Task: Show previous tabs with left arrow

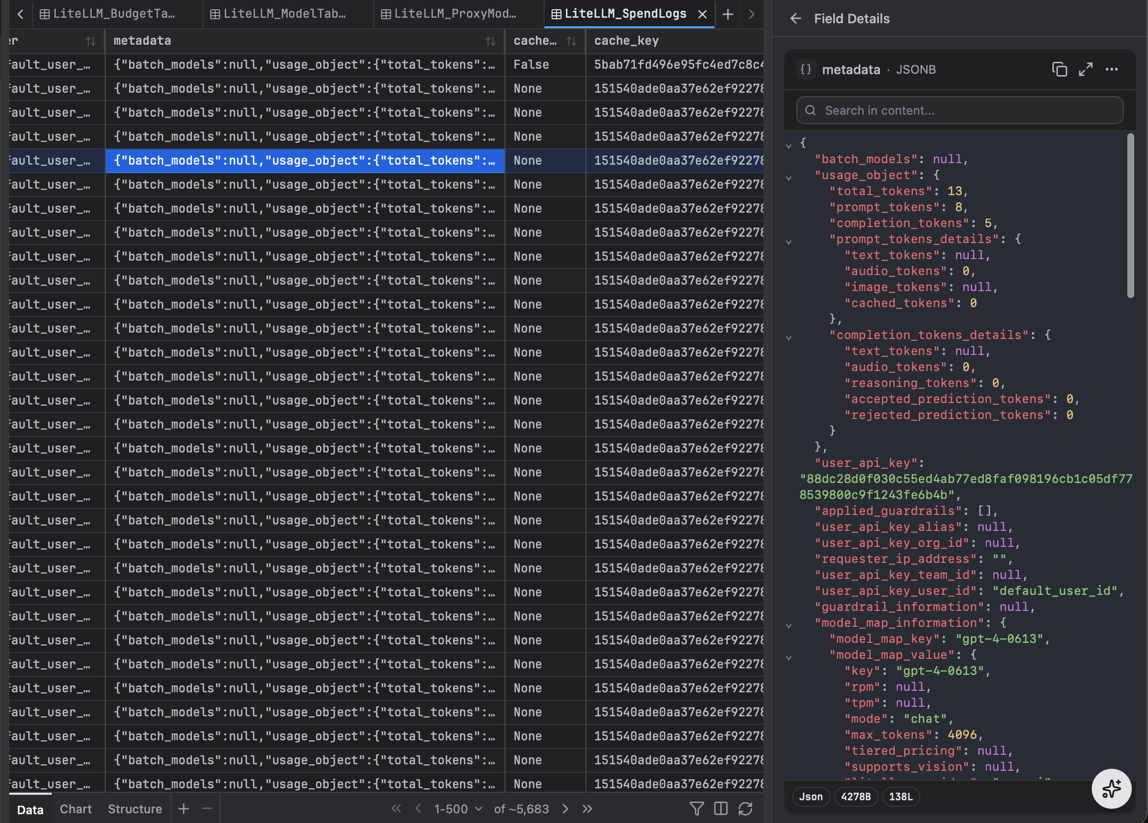Action: (x=20, y=14)
